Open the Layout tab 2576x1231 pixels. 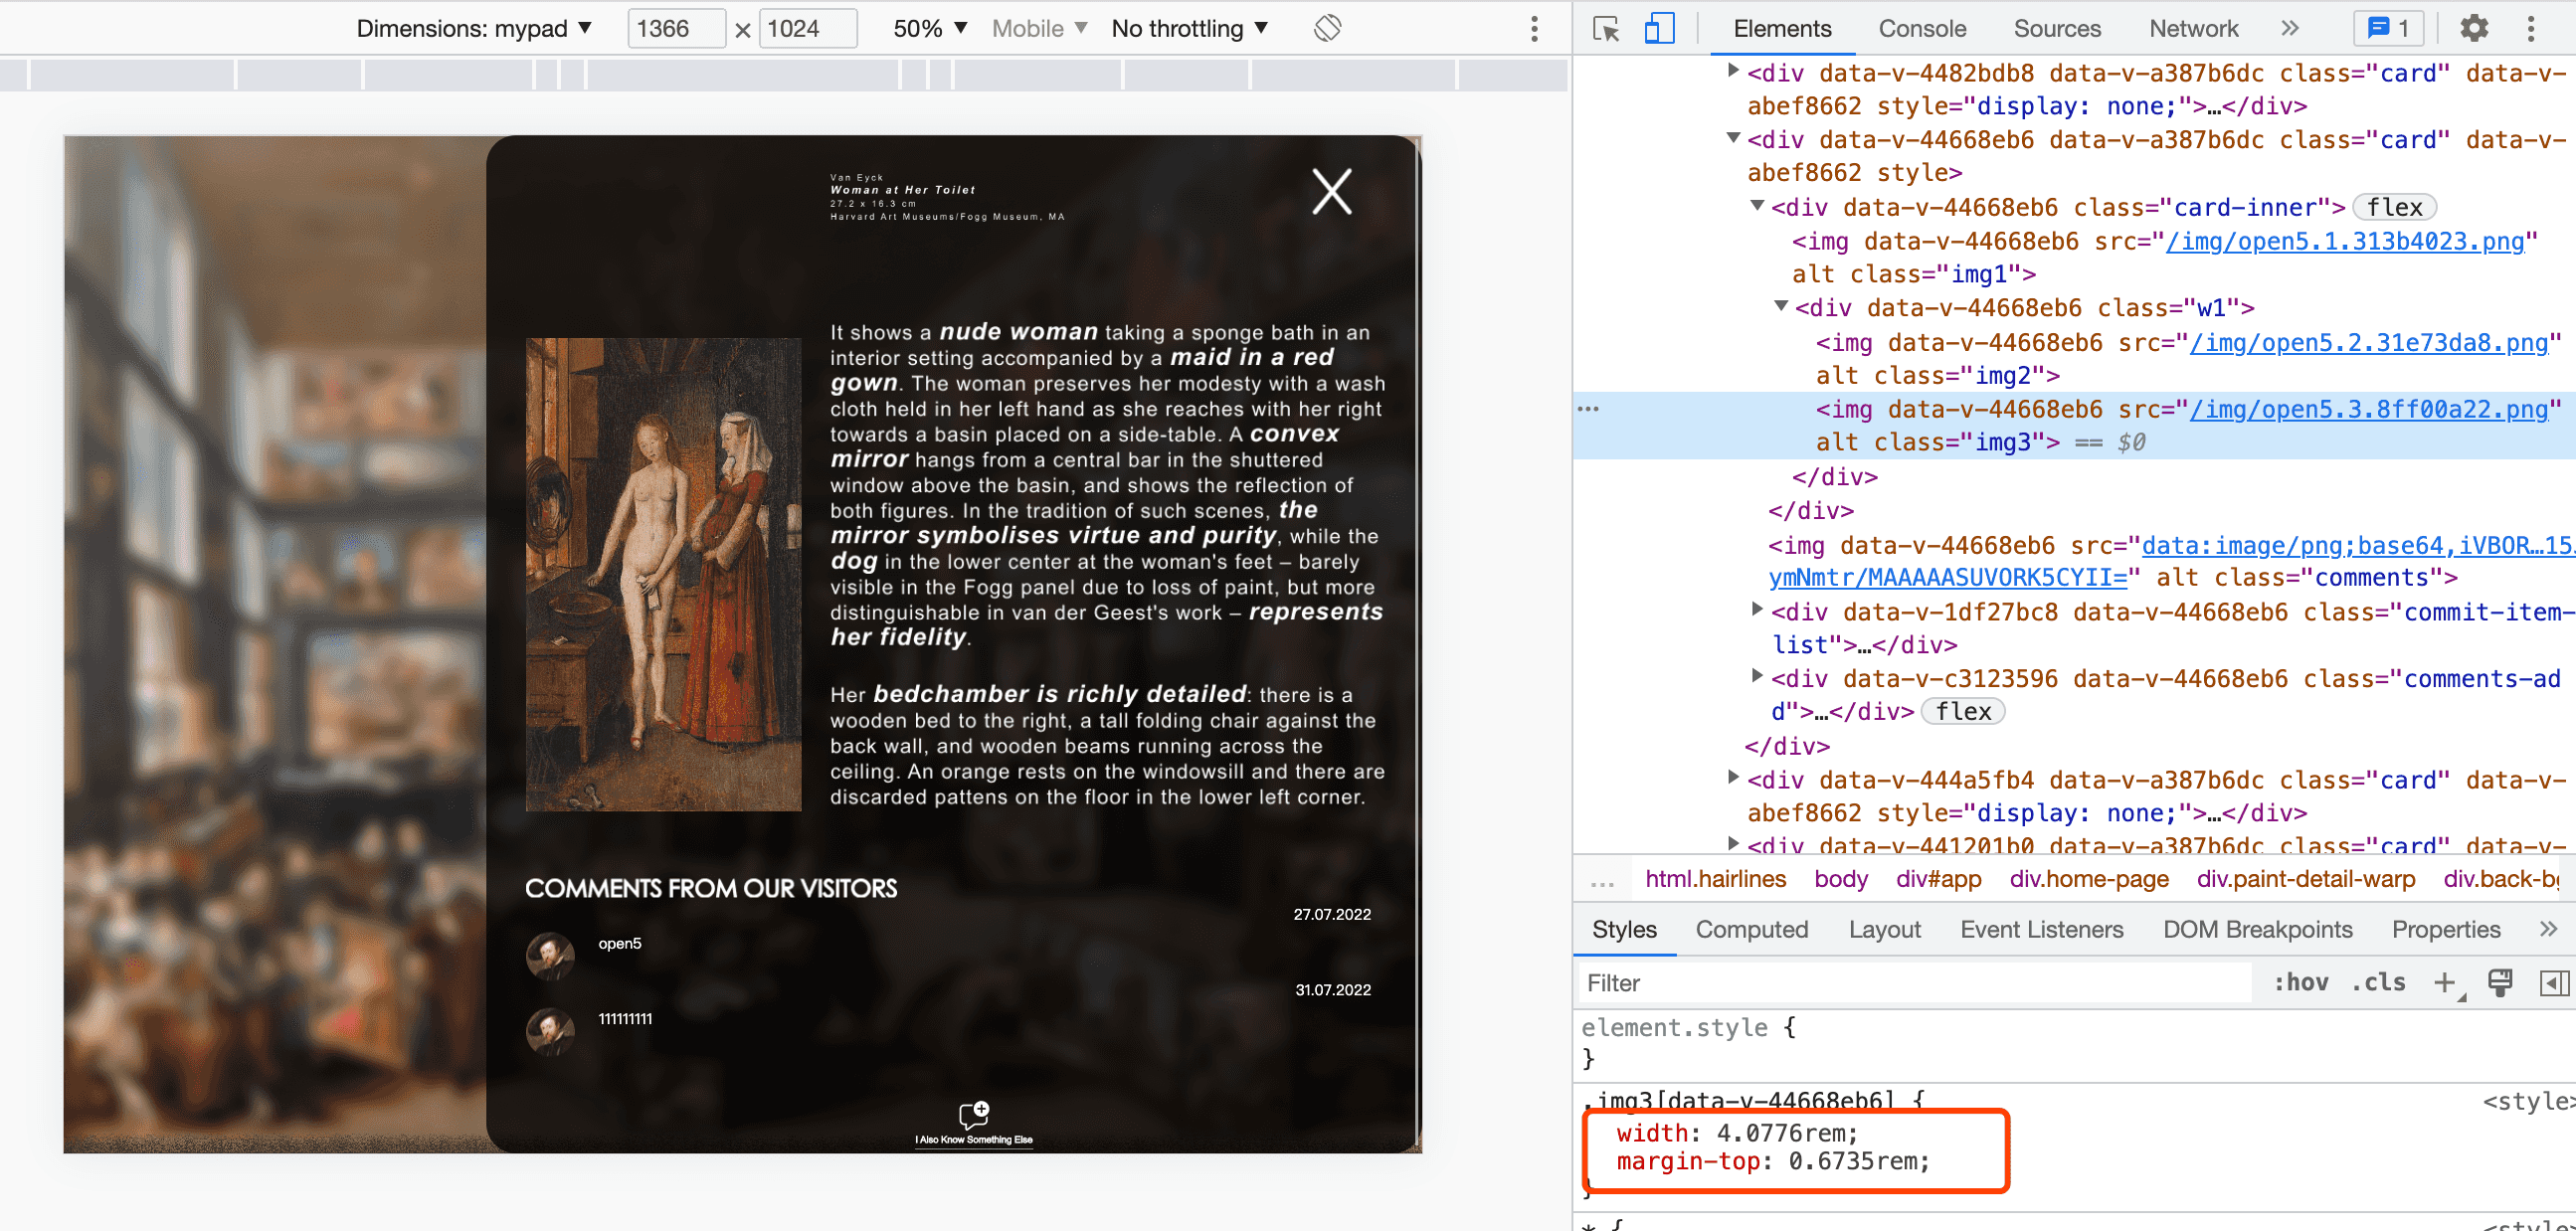[x=1884, y=929]
